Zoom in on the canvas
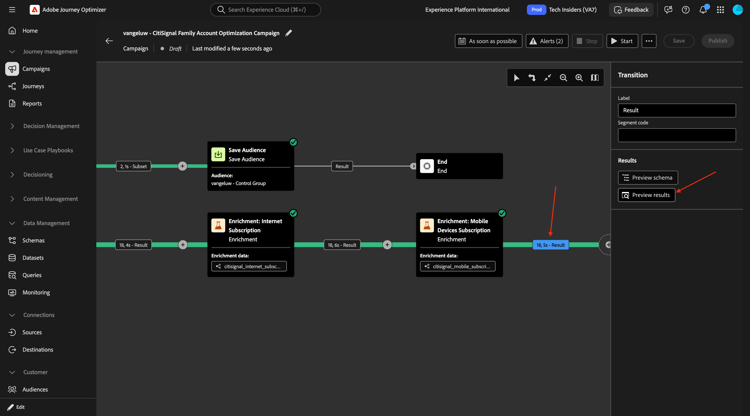750x416 pixels. click(x=579, y=77)
